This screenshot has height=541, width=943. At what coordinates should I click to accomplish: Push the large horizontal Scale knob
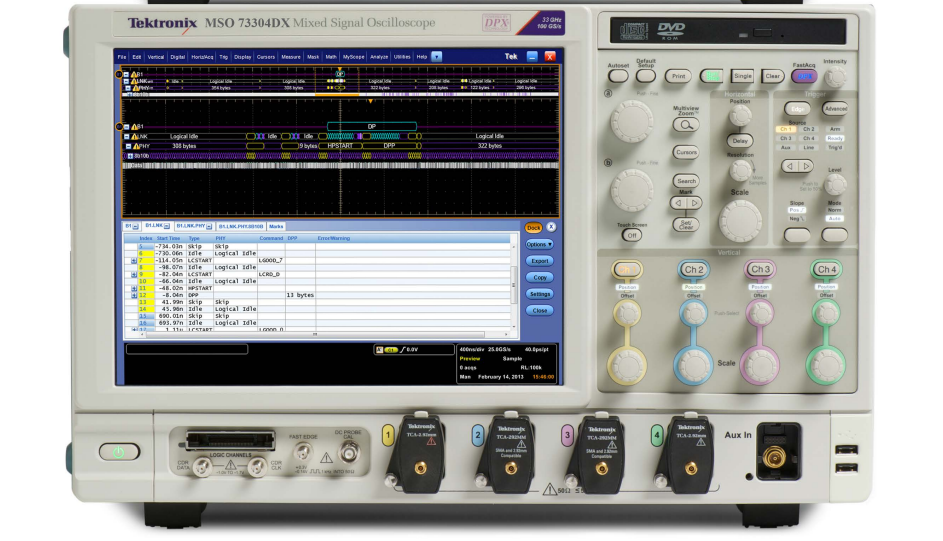click(740, 221)
